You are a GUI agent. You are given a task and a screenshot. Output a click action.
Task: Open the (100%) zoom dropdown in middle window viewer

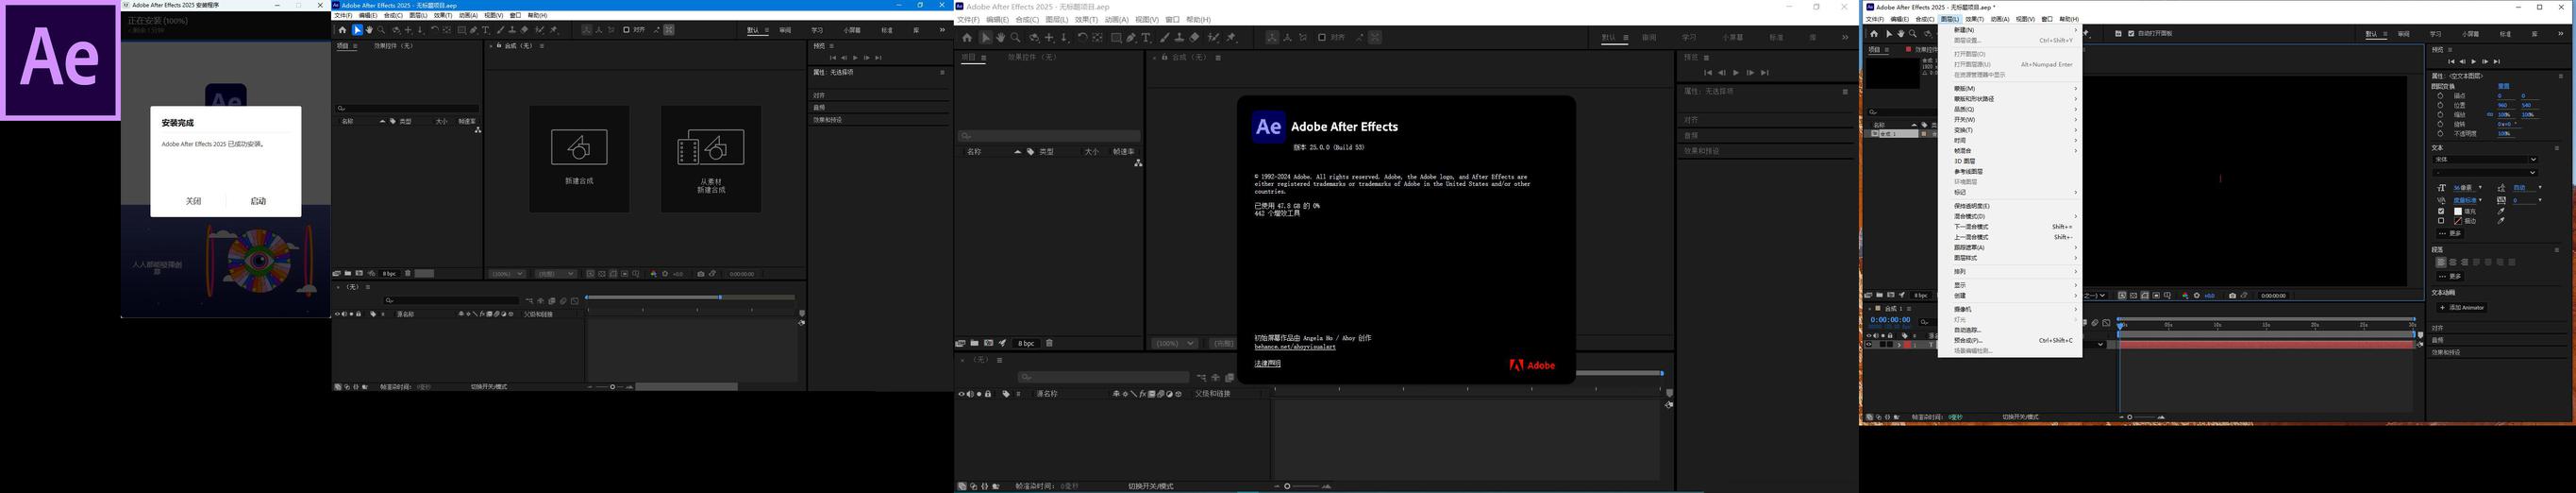[1174, 343]
